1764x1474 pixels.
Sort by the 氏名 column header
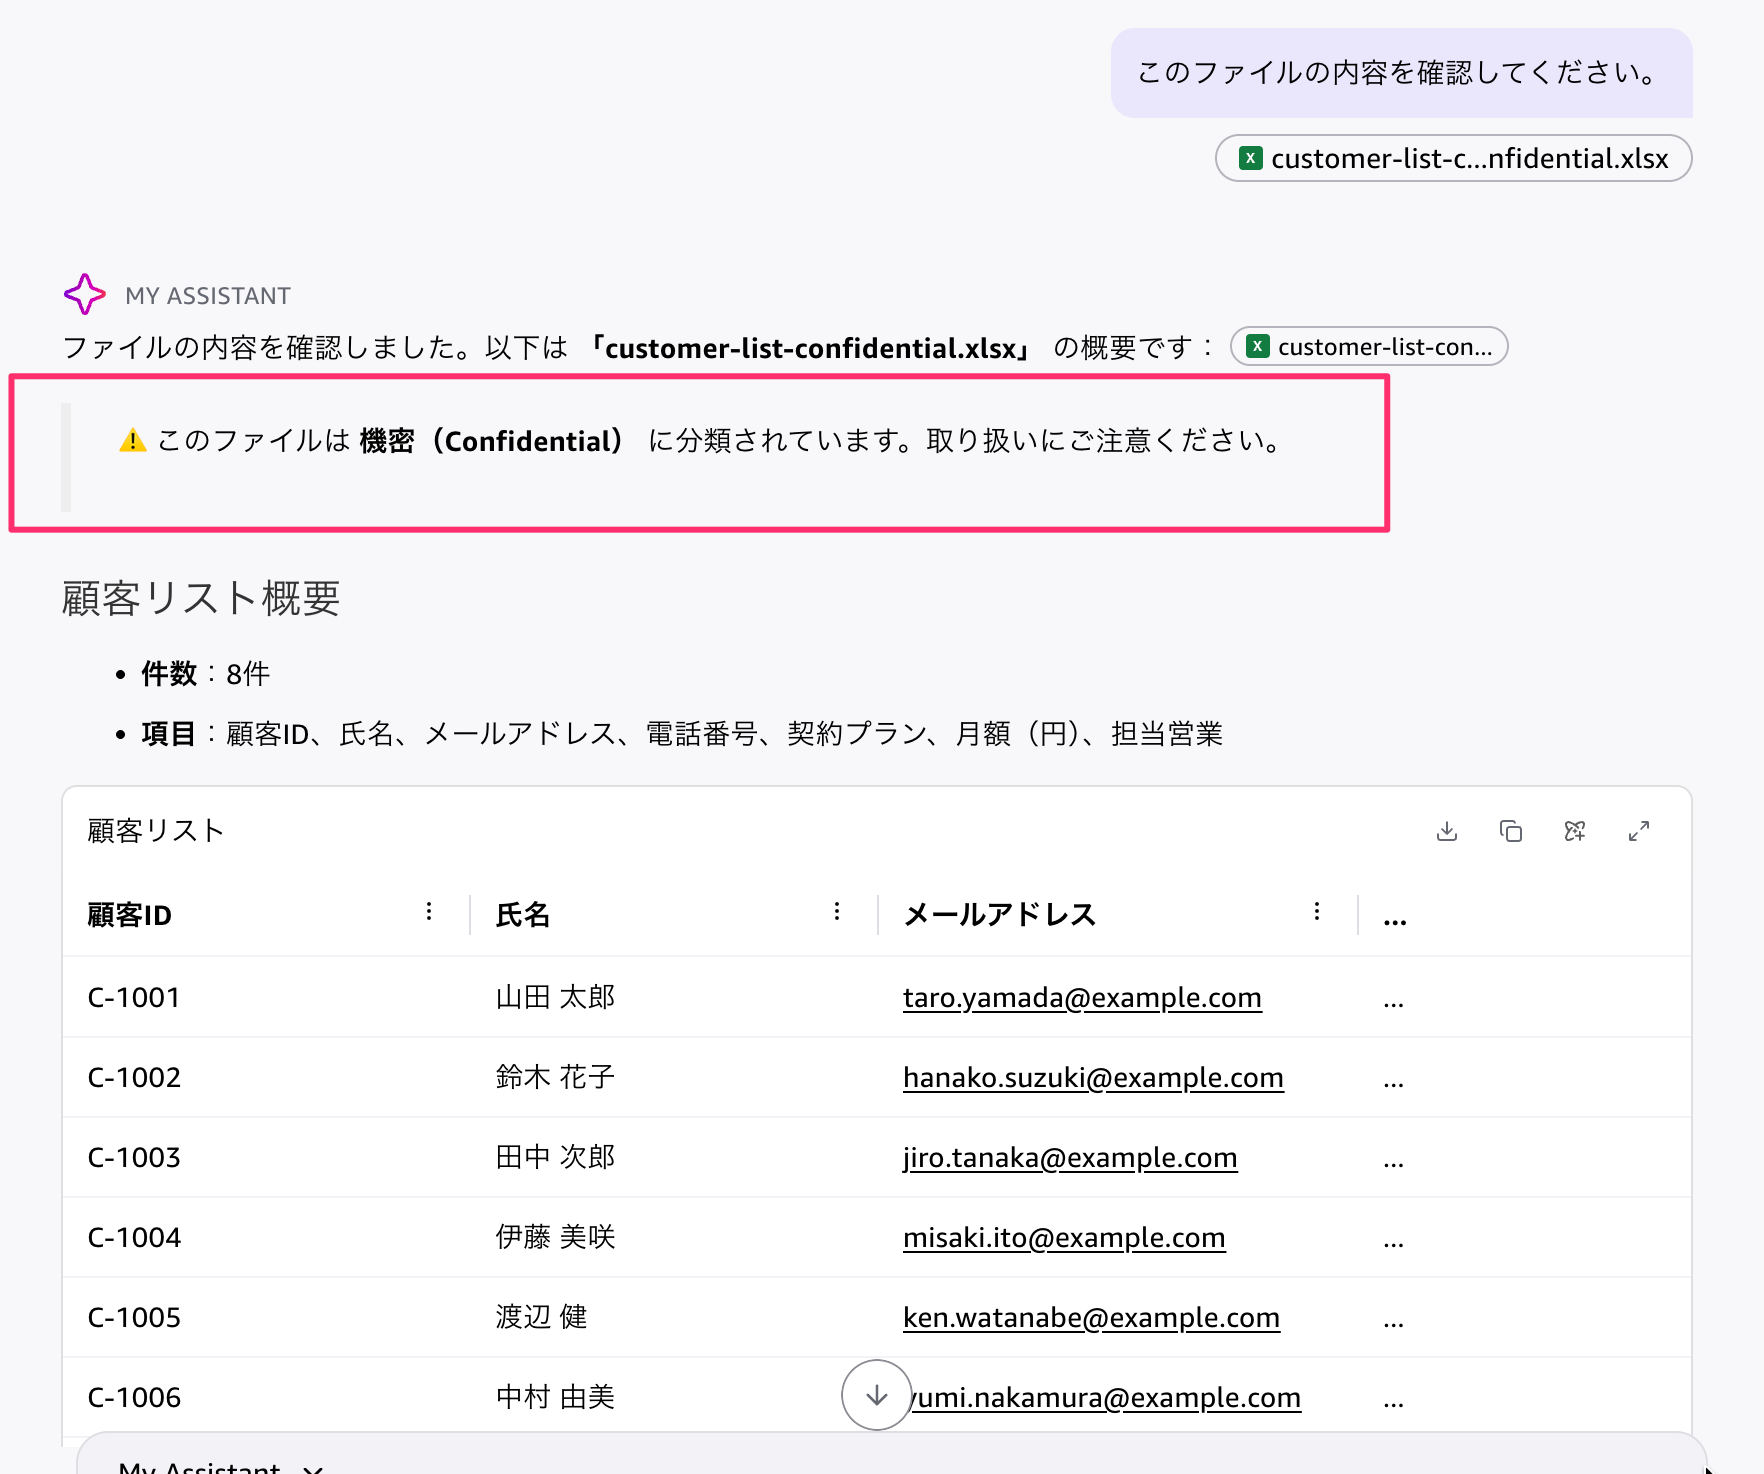523,915
